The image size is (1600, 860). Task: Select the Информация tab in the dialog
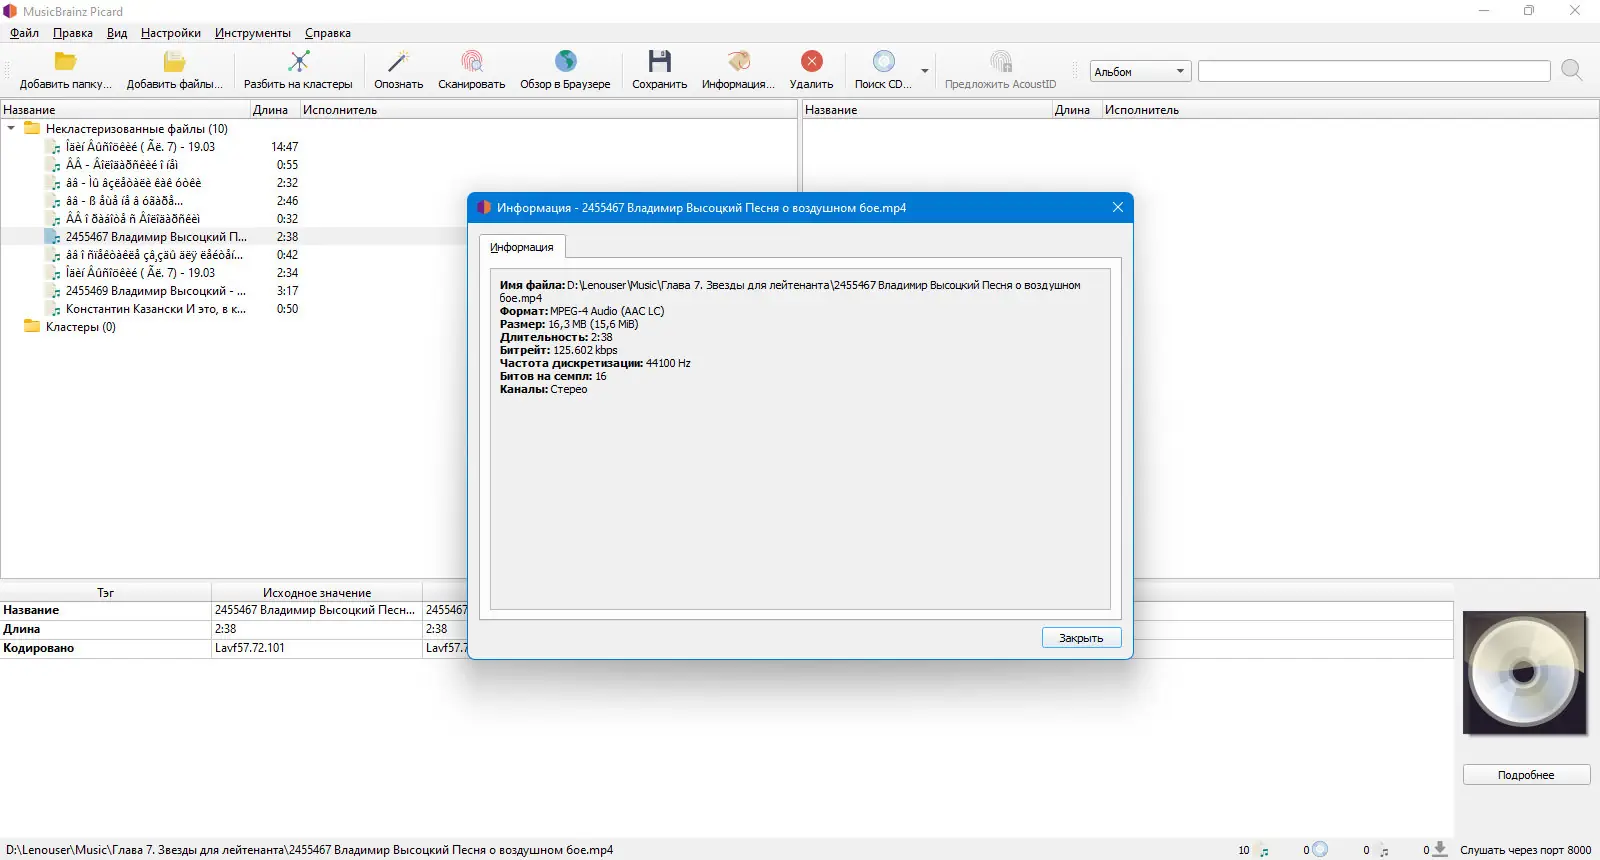[522, 247]
